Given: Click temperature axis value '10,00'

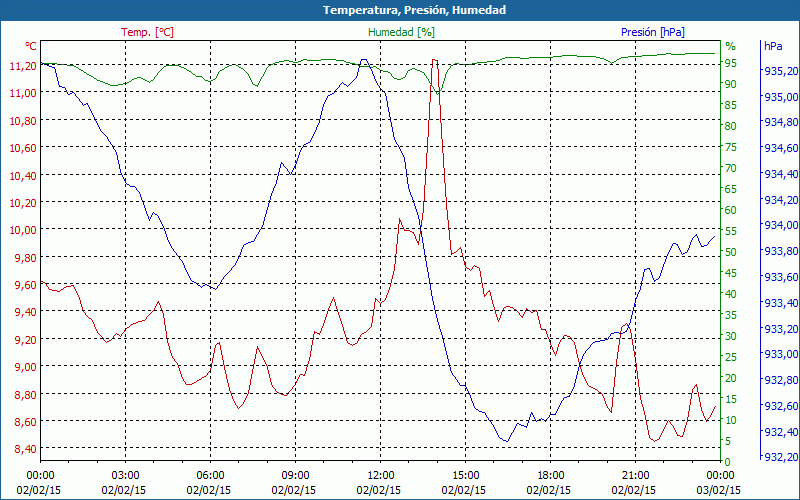Looking at the screenshot, I should pyautogui.click(x=23, y=230).
